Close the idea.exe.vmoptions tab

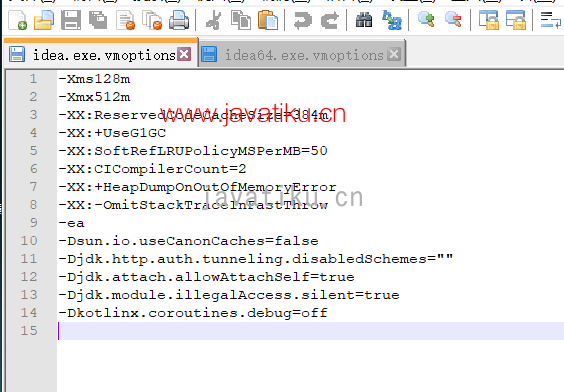pos(184,54)
